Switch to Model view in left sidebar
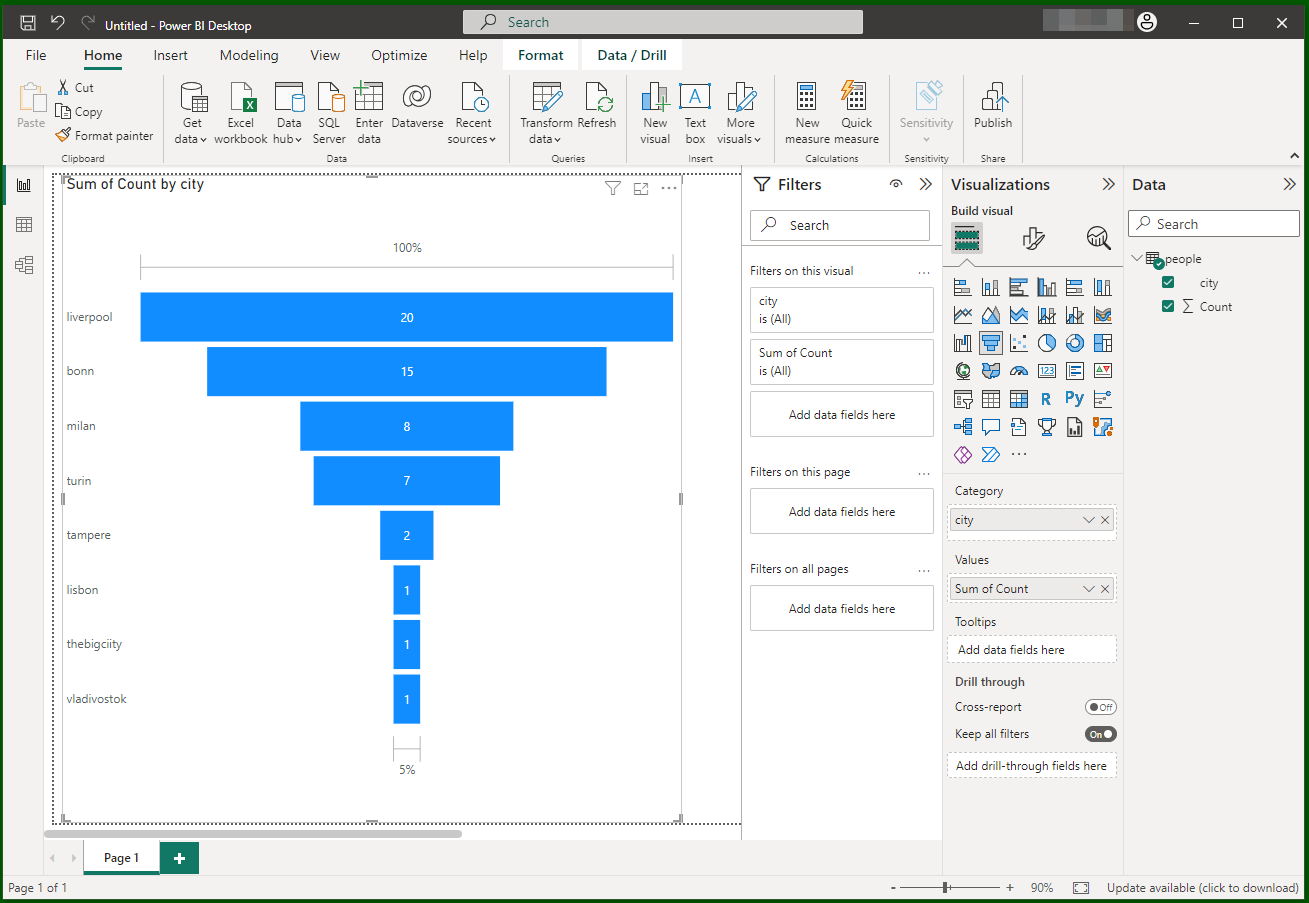This screenshot has width=1309, height=903. [24, 265]
